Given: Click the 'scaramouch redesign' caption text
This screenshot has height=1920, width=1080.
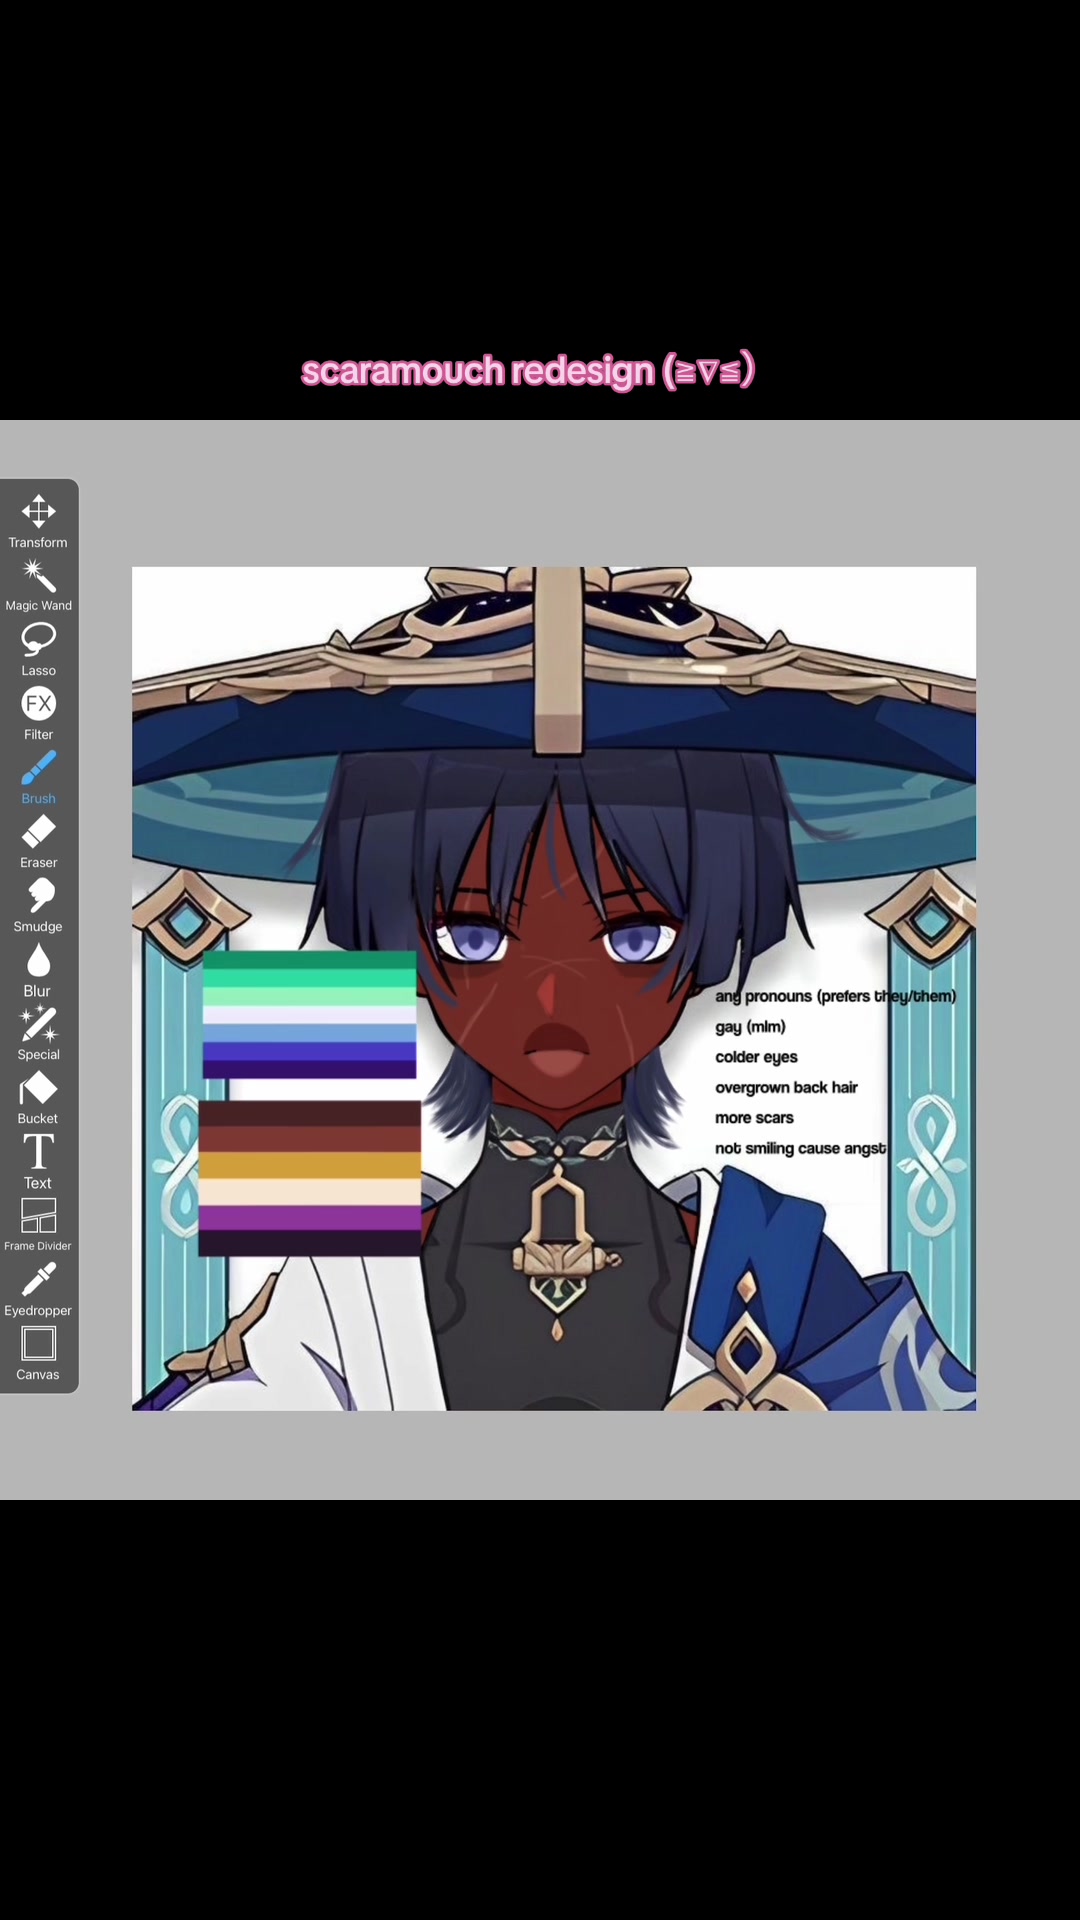Looking at the screenshot, I should click(x=527, y=371).
